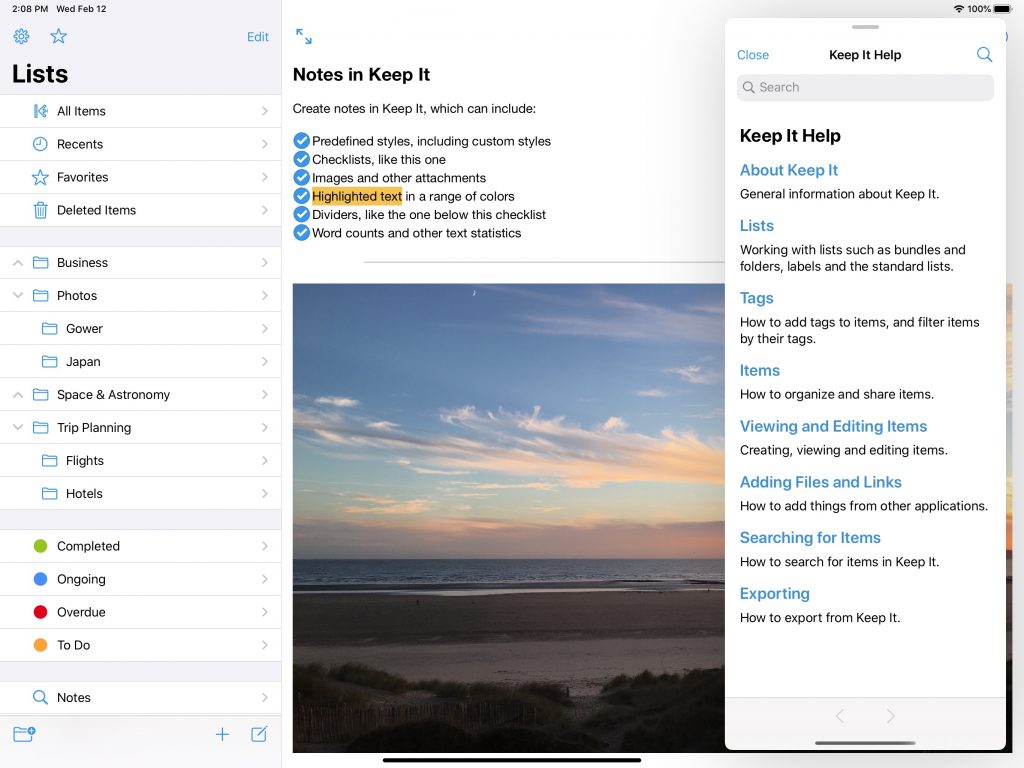This screenshot has height=768, width=1024.
Task: Tap the red Overdue color dot
Action: tap(40, 612)
